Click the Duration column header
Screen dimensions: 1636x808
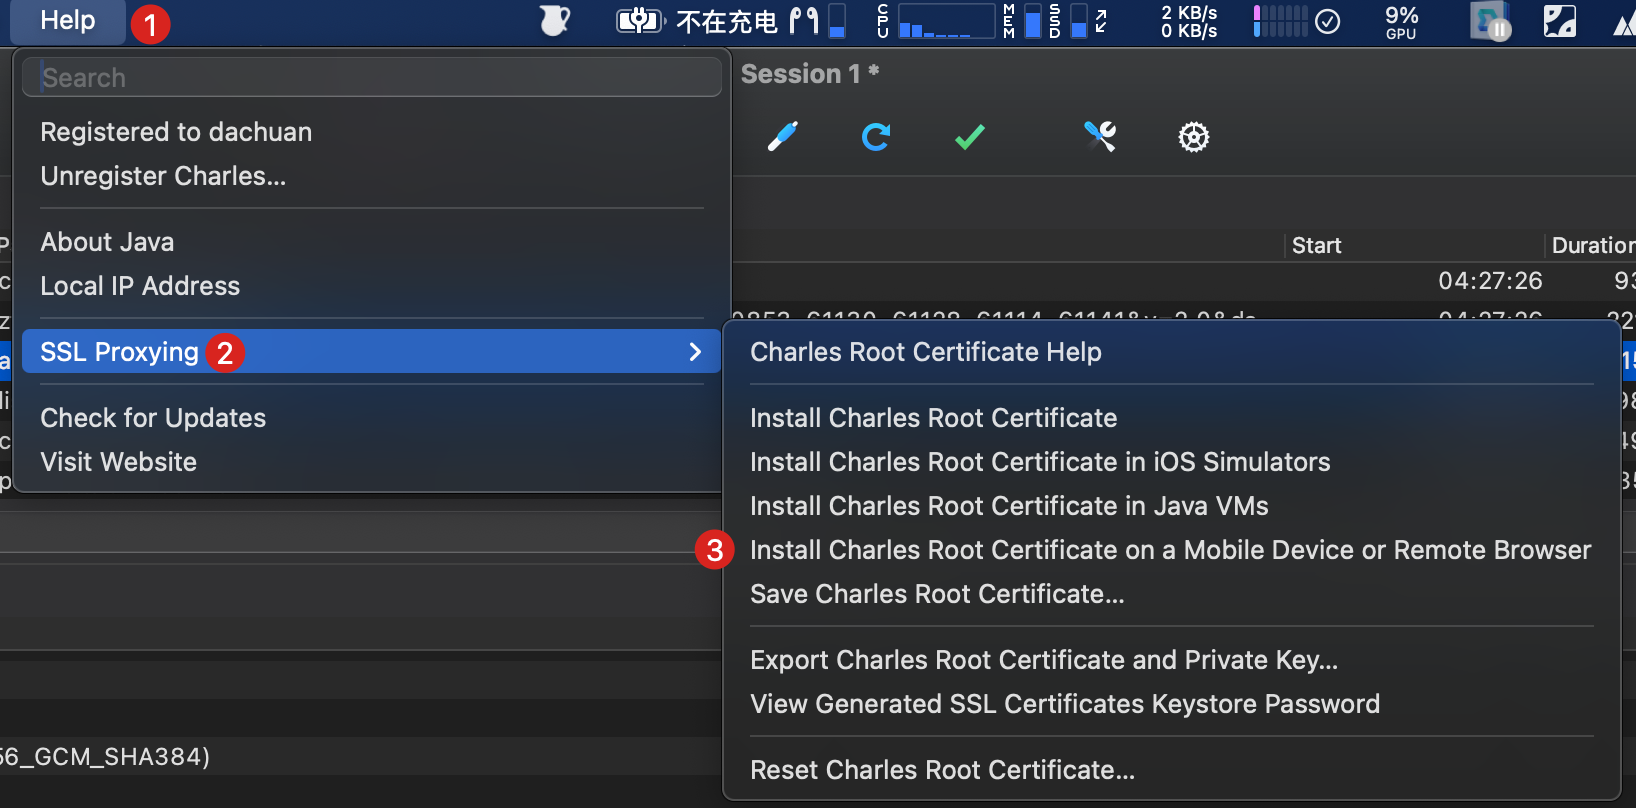click(1592, 245)
